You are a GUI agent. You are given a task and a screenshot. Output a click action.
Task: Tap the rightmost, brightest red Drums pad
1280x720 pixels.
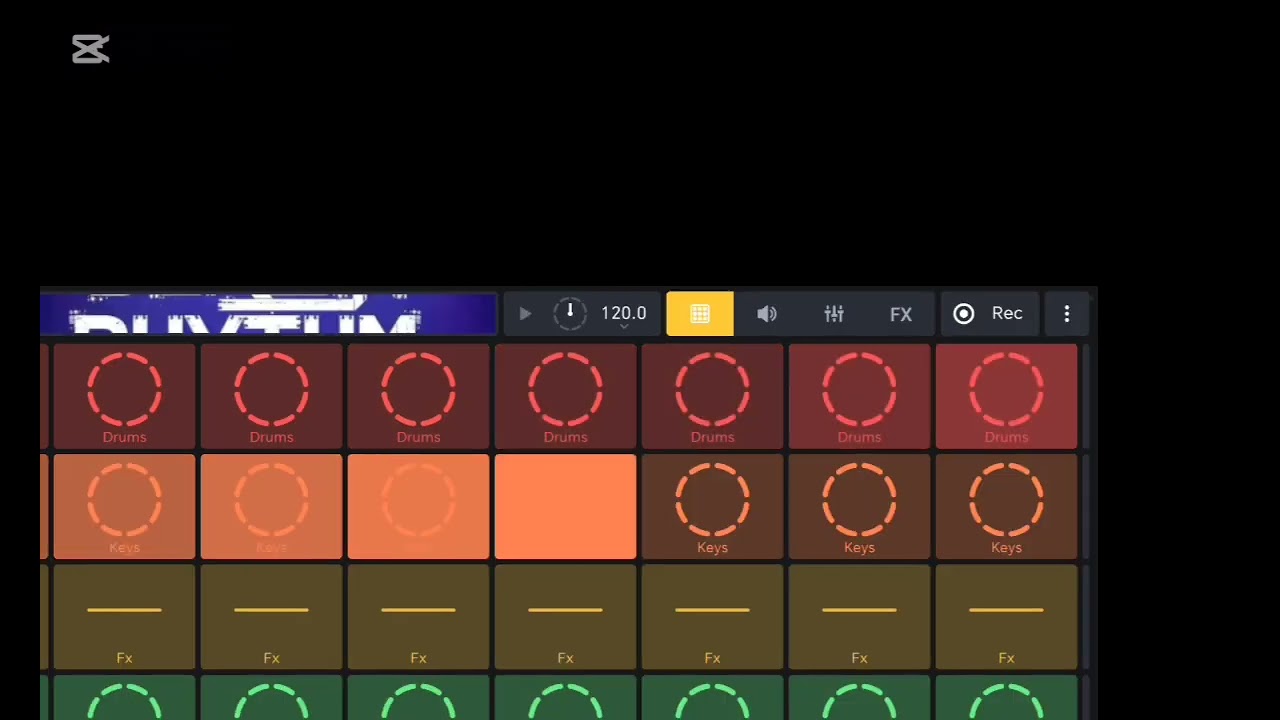(1006, 397)
